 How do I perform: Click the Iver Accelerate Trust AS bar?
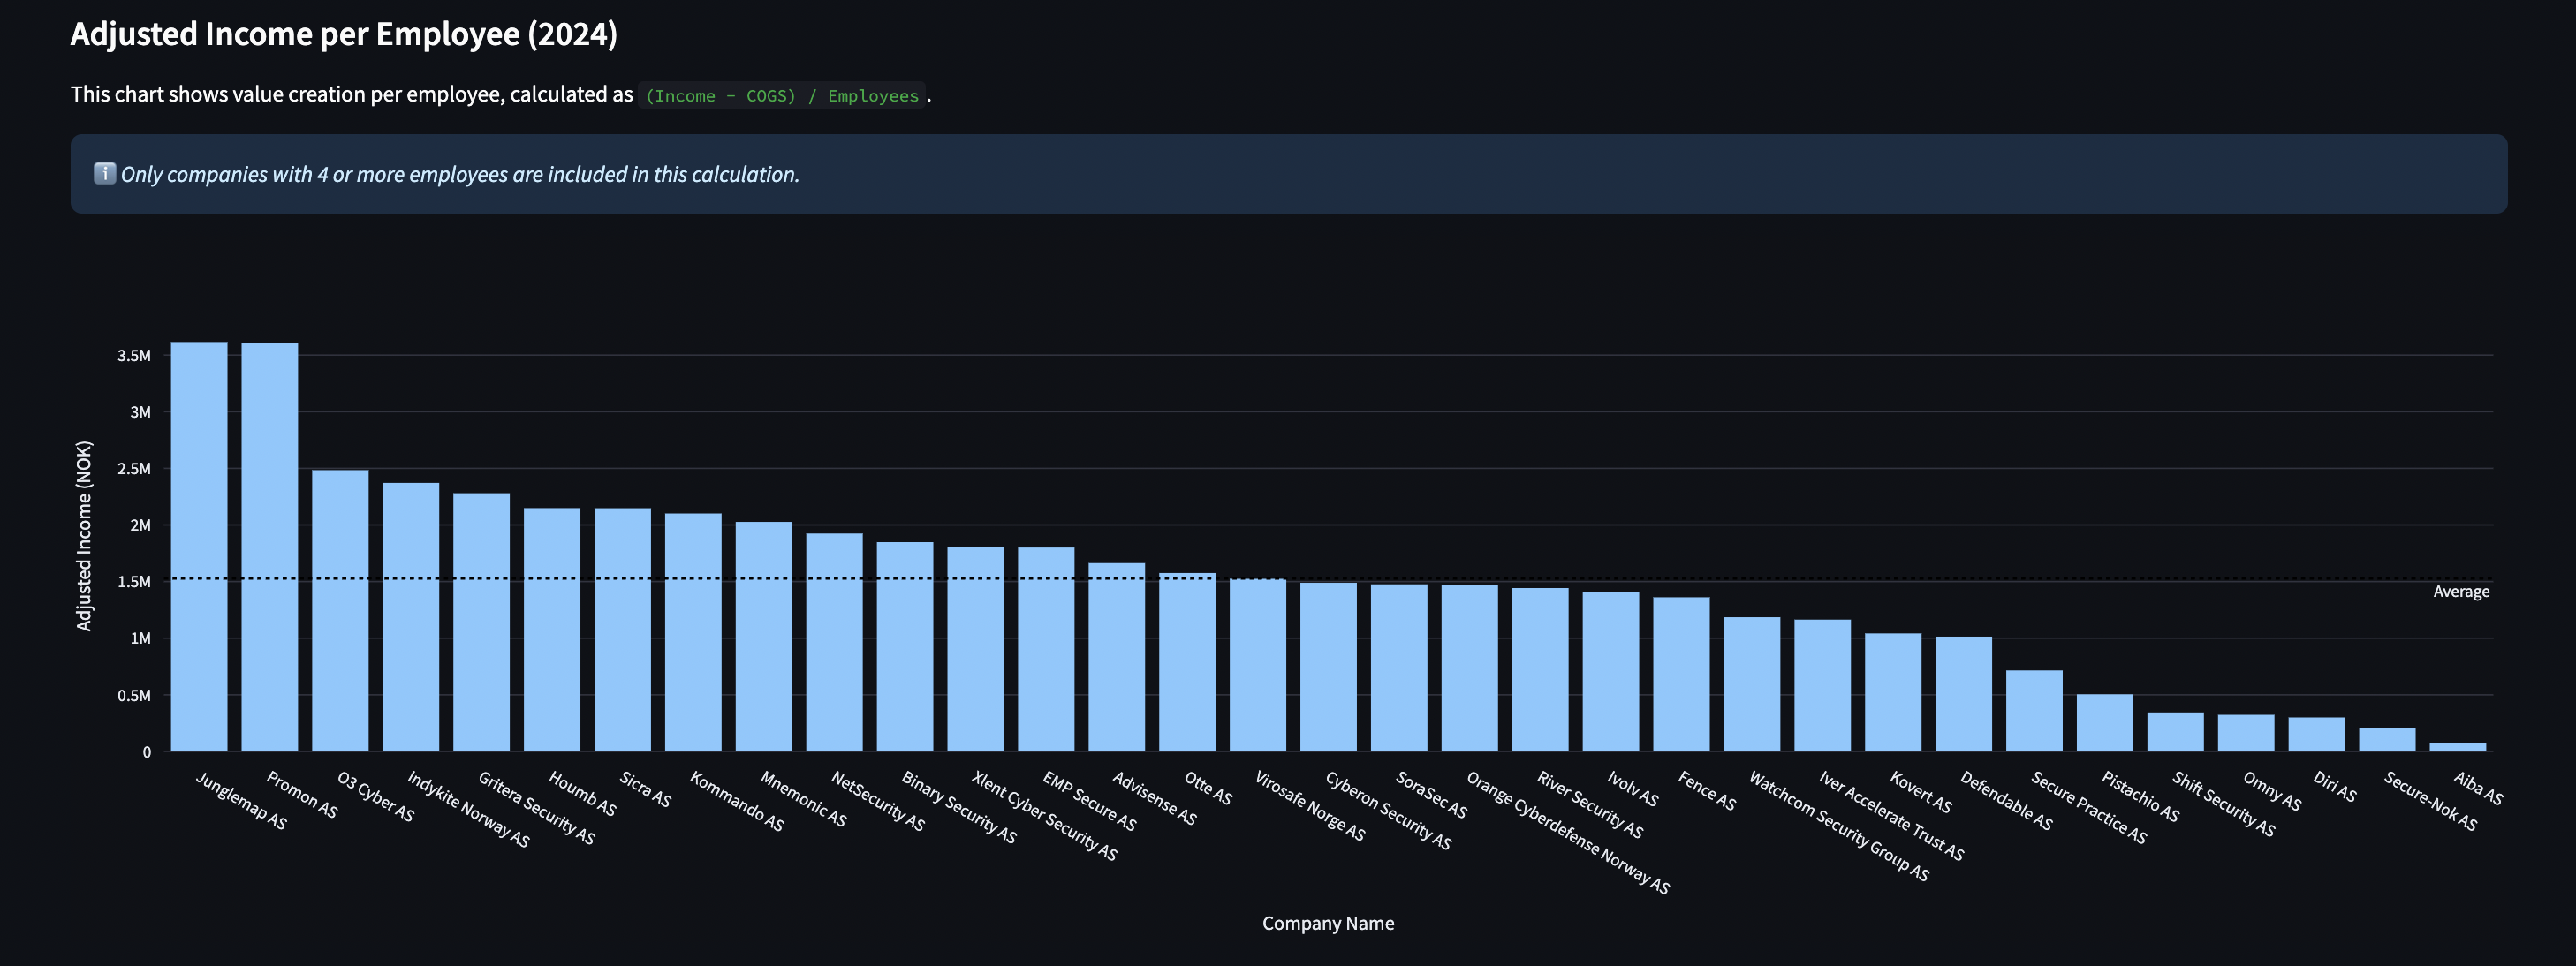coord(1823,686)
